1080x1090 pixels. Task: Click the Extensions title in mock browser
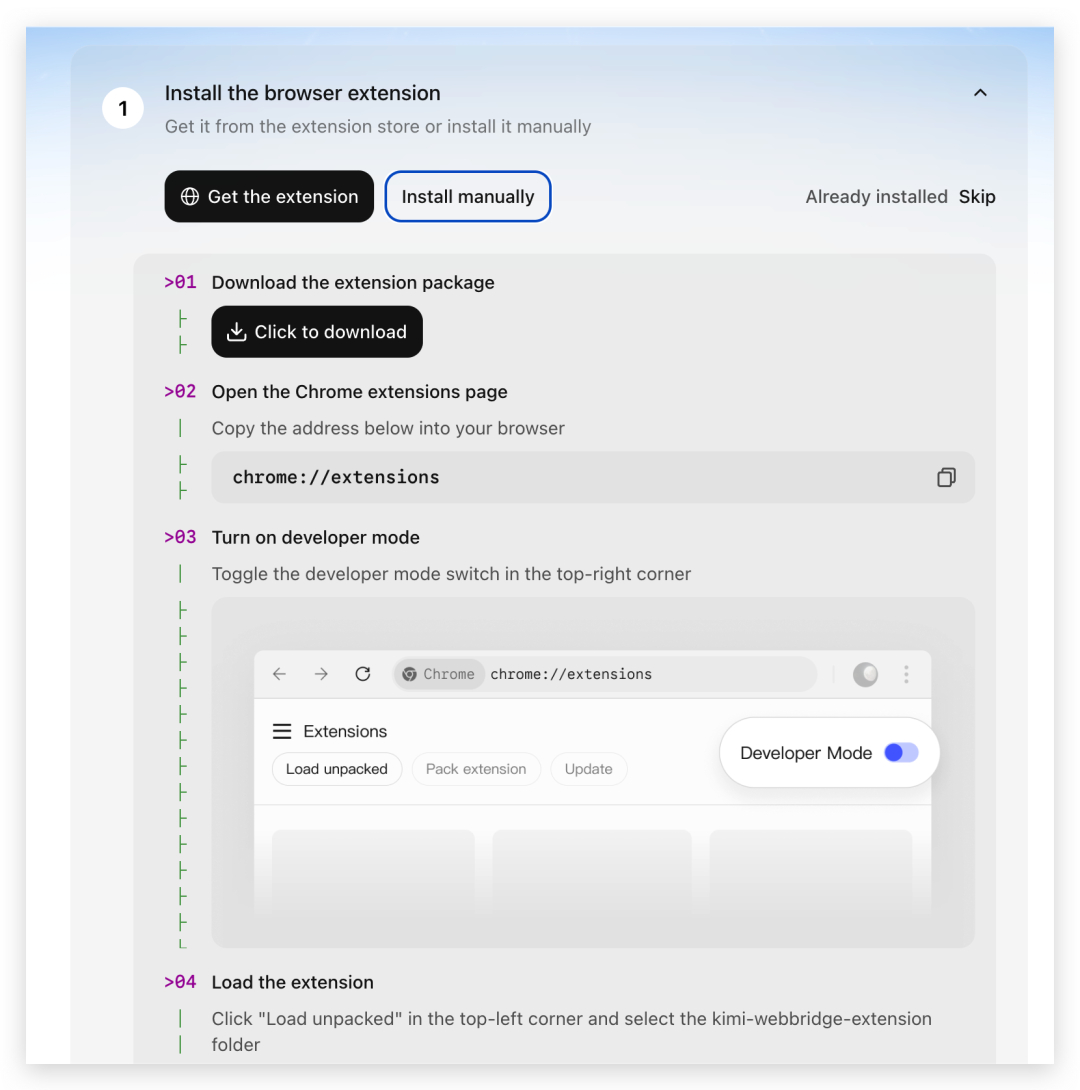345,731
